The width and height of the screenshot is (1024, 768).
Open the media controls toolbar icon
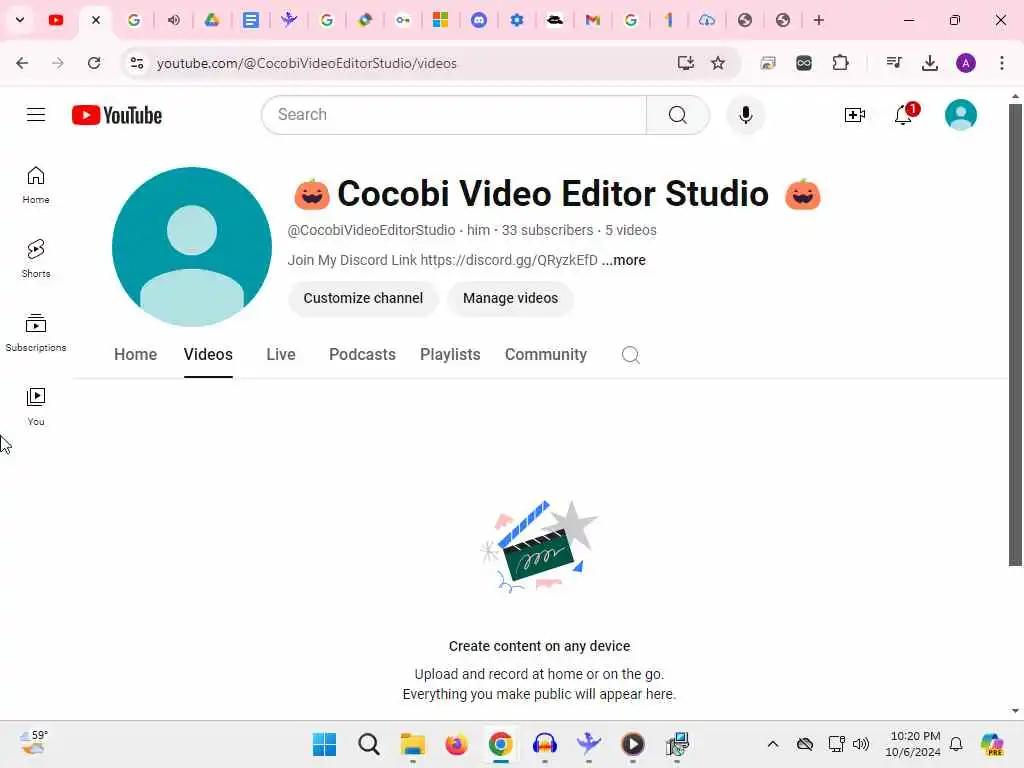[x=894, y=63]
